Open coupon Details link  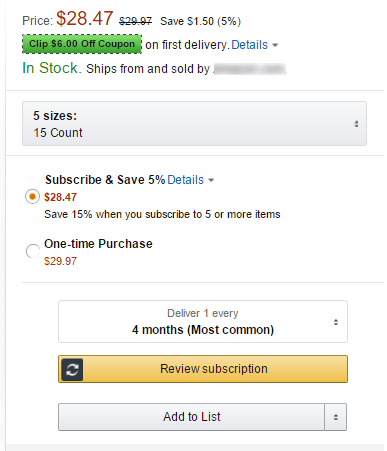point(250,45)
